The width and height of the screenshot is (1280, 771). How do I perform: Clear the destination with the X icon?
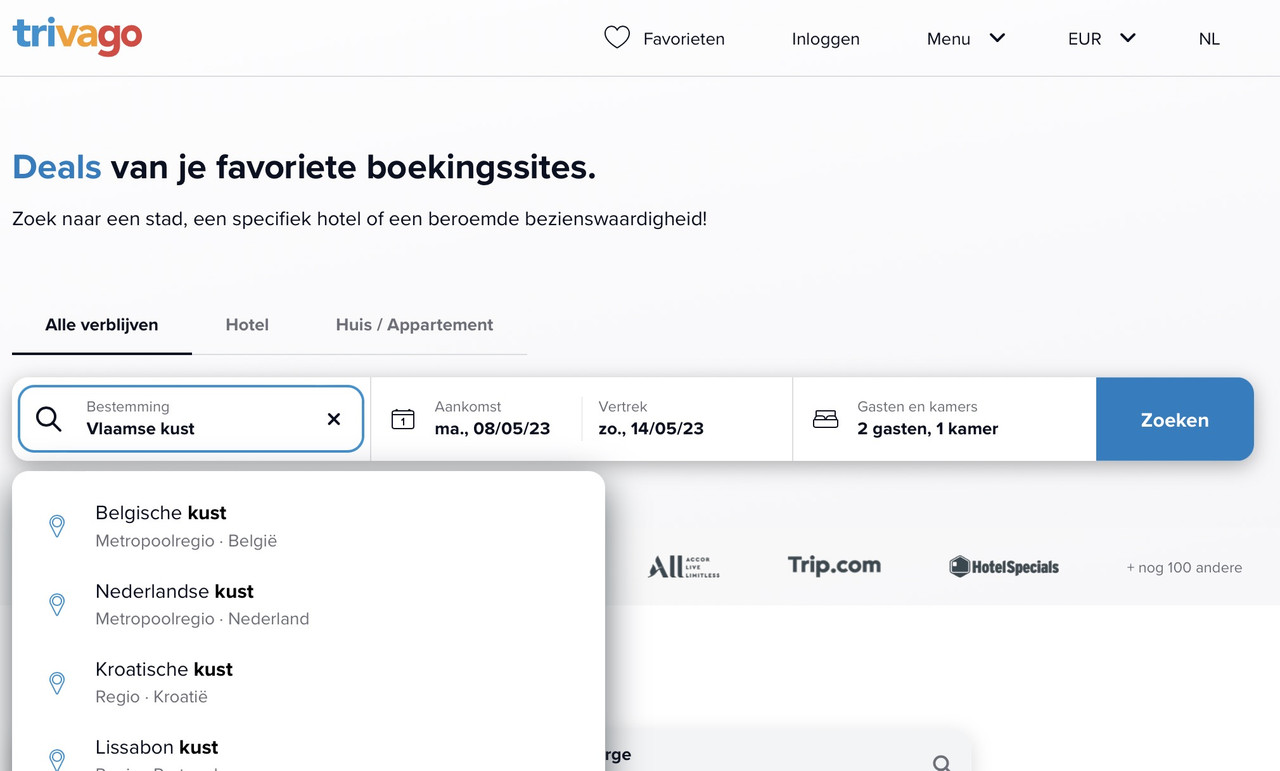[334, 419]
